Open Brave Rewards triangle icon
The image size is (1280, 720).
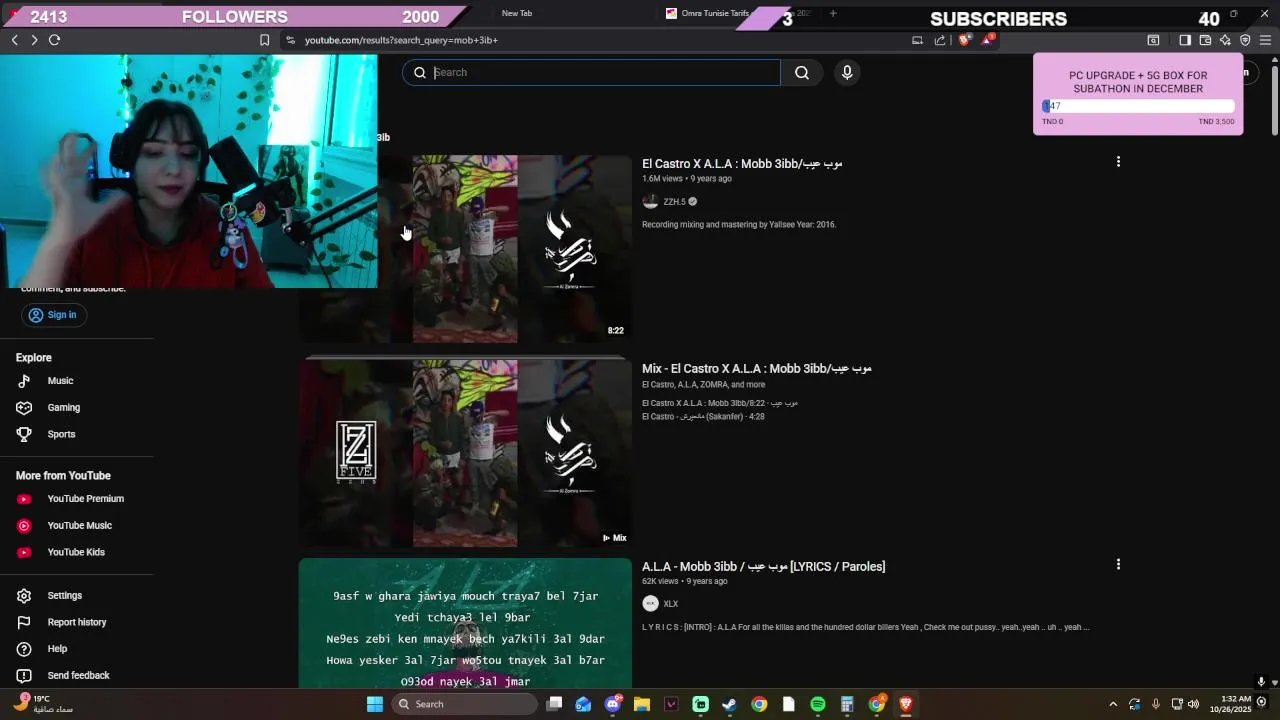[987, 40]
